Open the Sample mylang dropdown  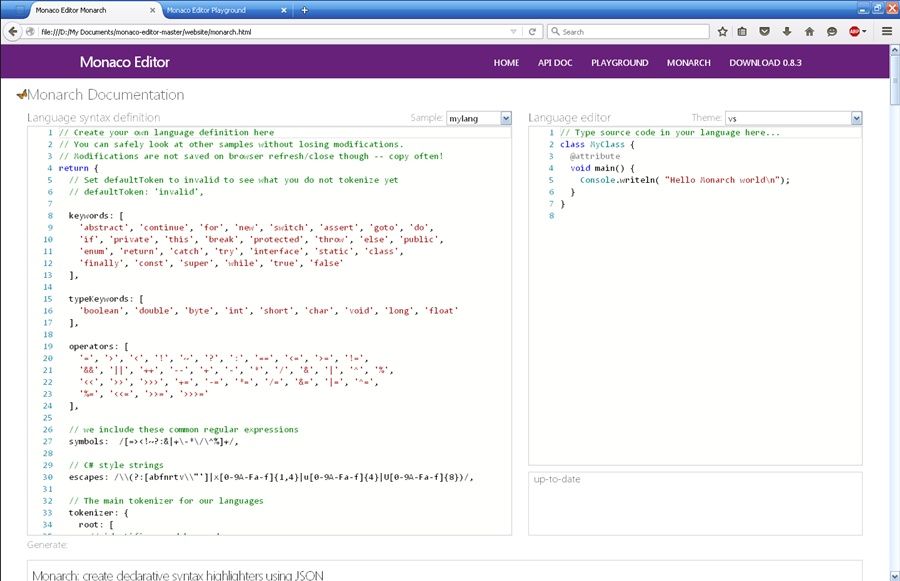click(x=479, y=118)
